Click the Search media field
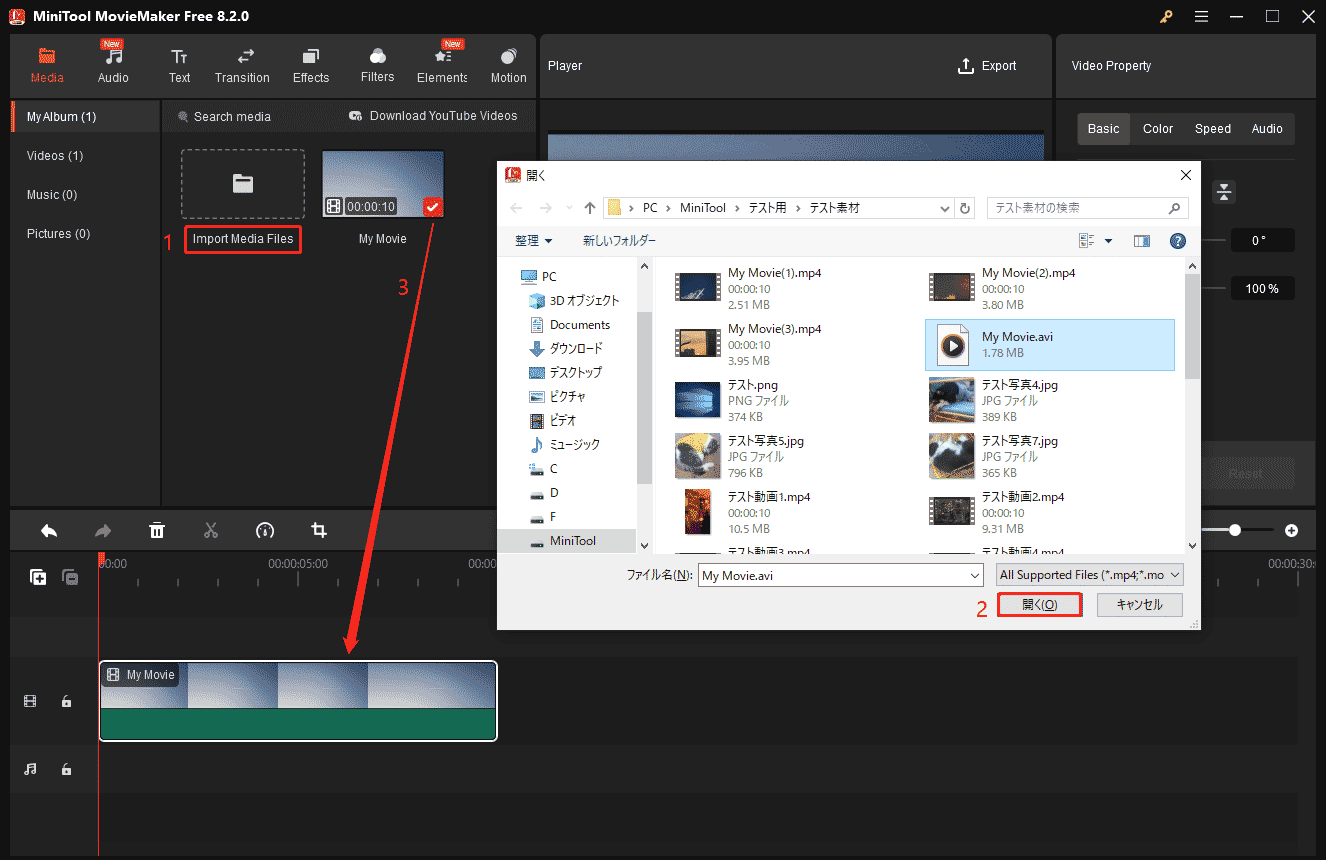The image size is (1326, 860). [x=231, y=117]
